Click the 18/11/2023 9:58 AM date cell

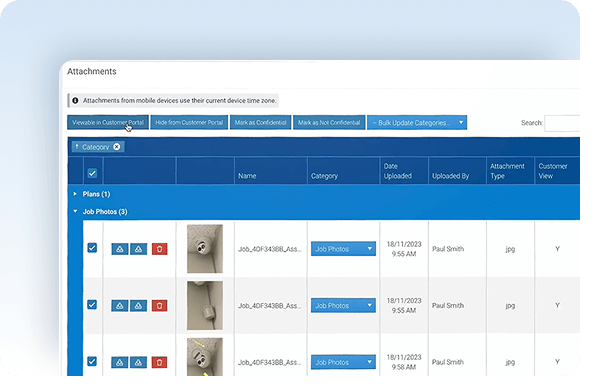click(404, 362)
